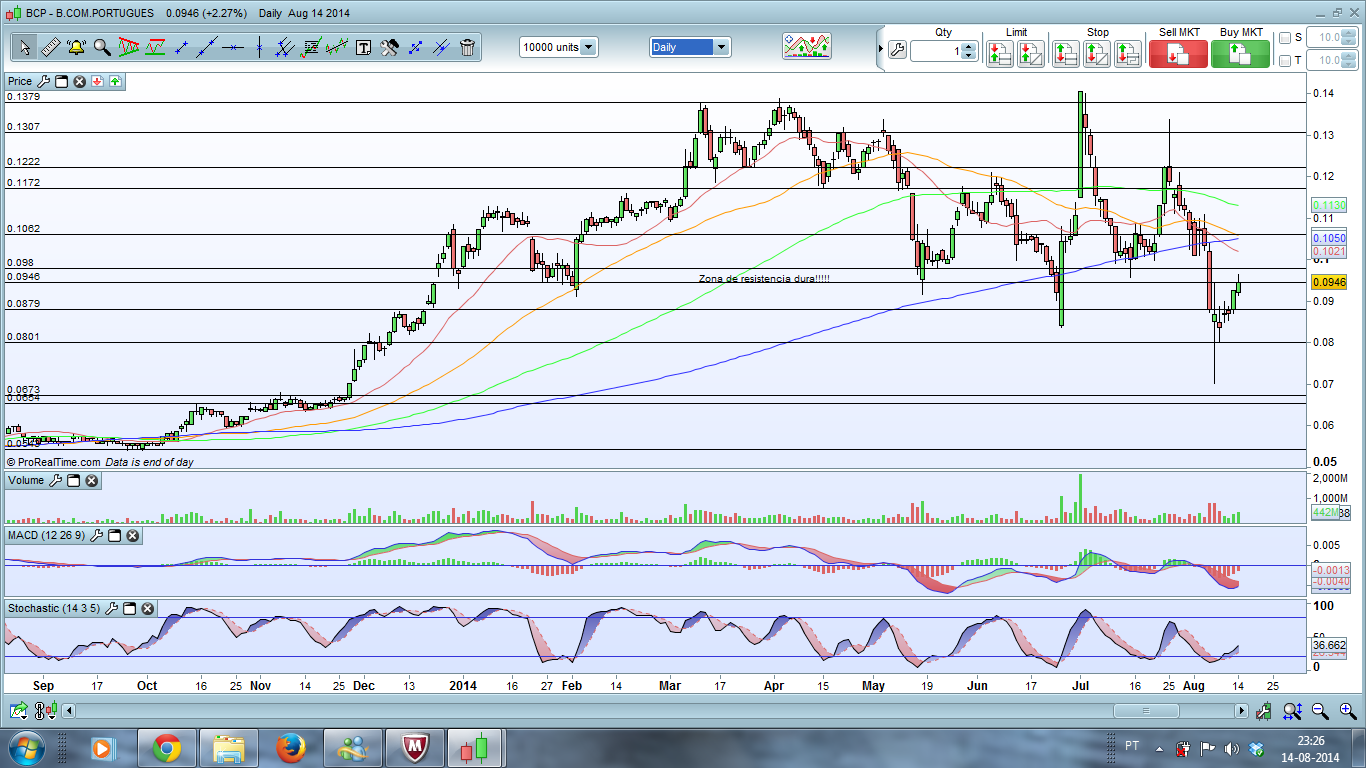
Task: Remove the Stochastic indicator panel
Action: (x=147, y=608)
